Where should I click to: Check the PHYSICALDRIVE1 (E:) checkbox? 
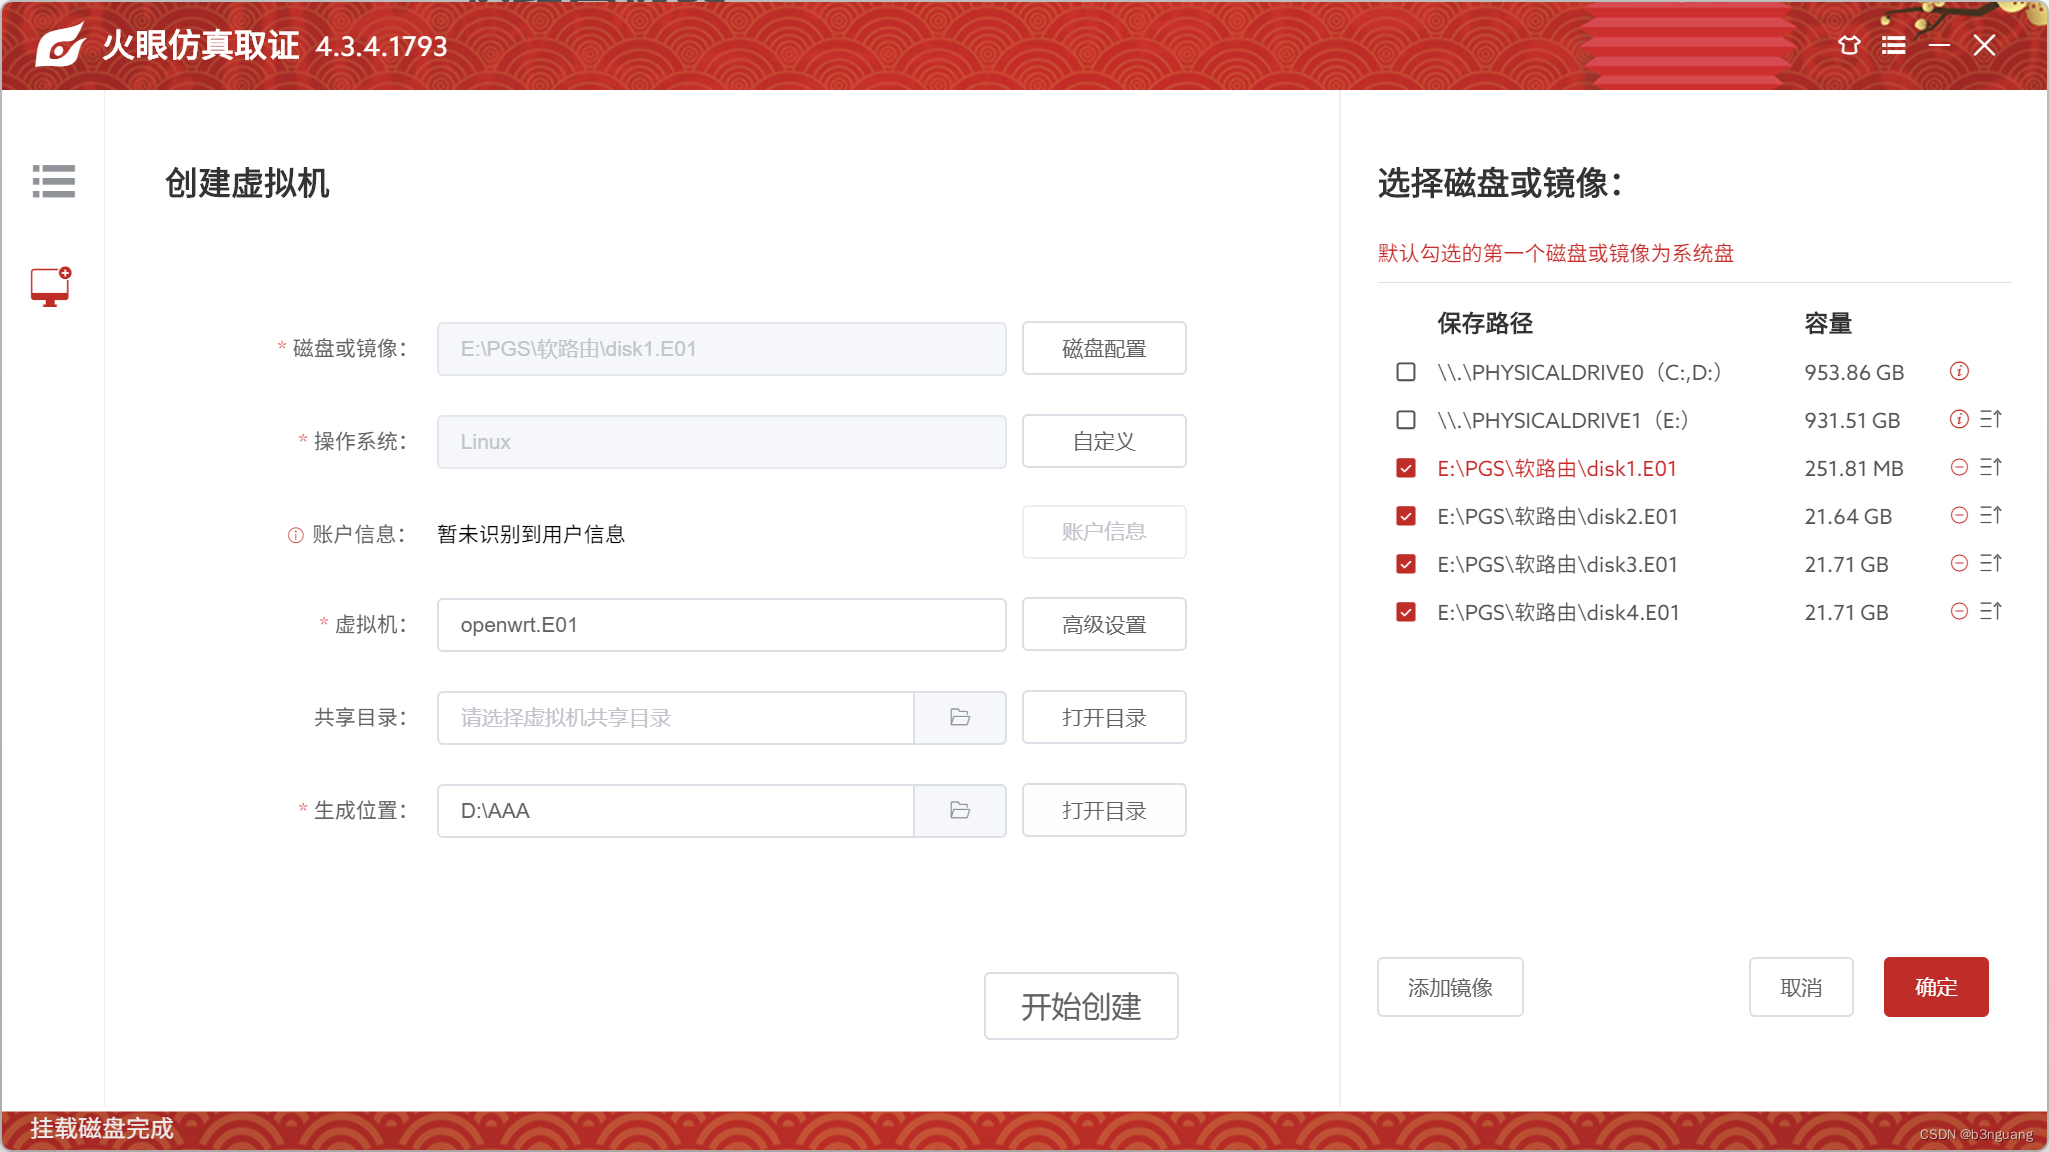pos(1406,420)
